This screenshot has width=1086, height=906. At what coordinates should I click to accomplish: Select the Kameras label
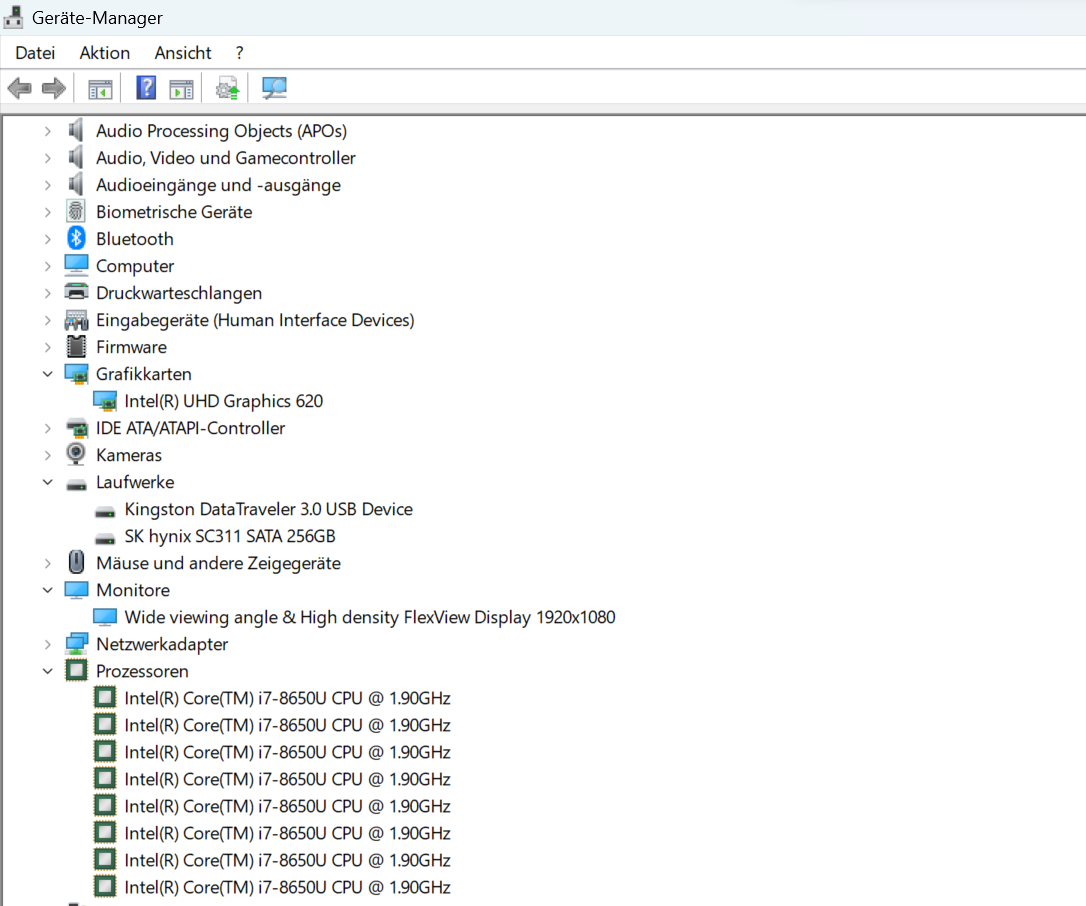coord(129,454)
